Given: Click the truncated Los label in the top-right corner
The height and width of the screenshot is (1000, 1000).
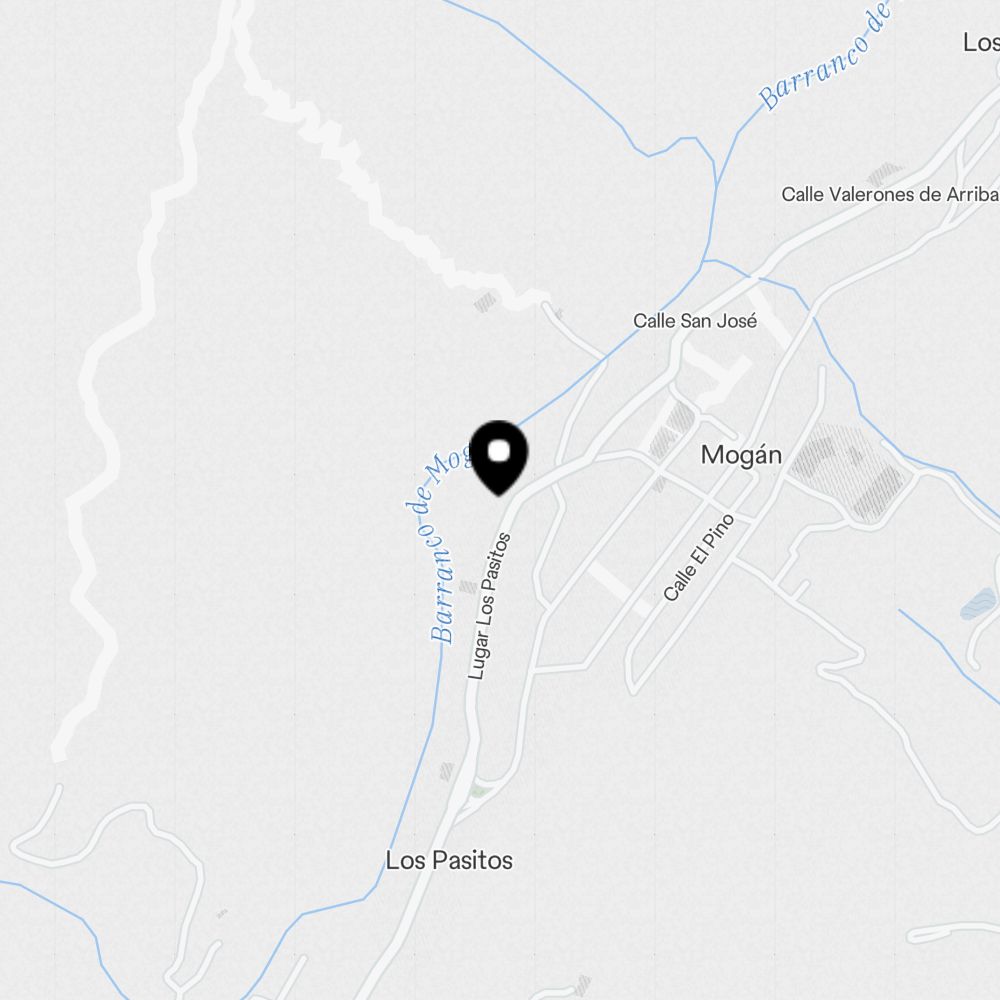Looking at the screenshot, I should coord(981,43).
